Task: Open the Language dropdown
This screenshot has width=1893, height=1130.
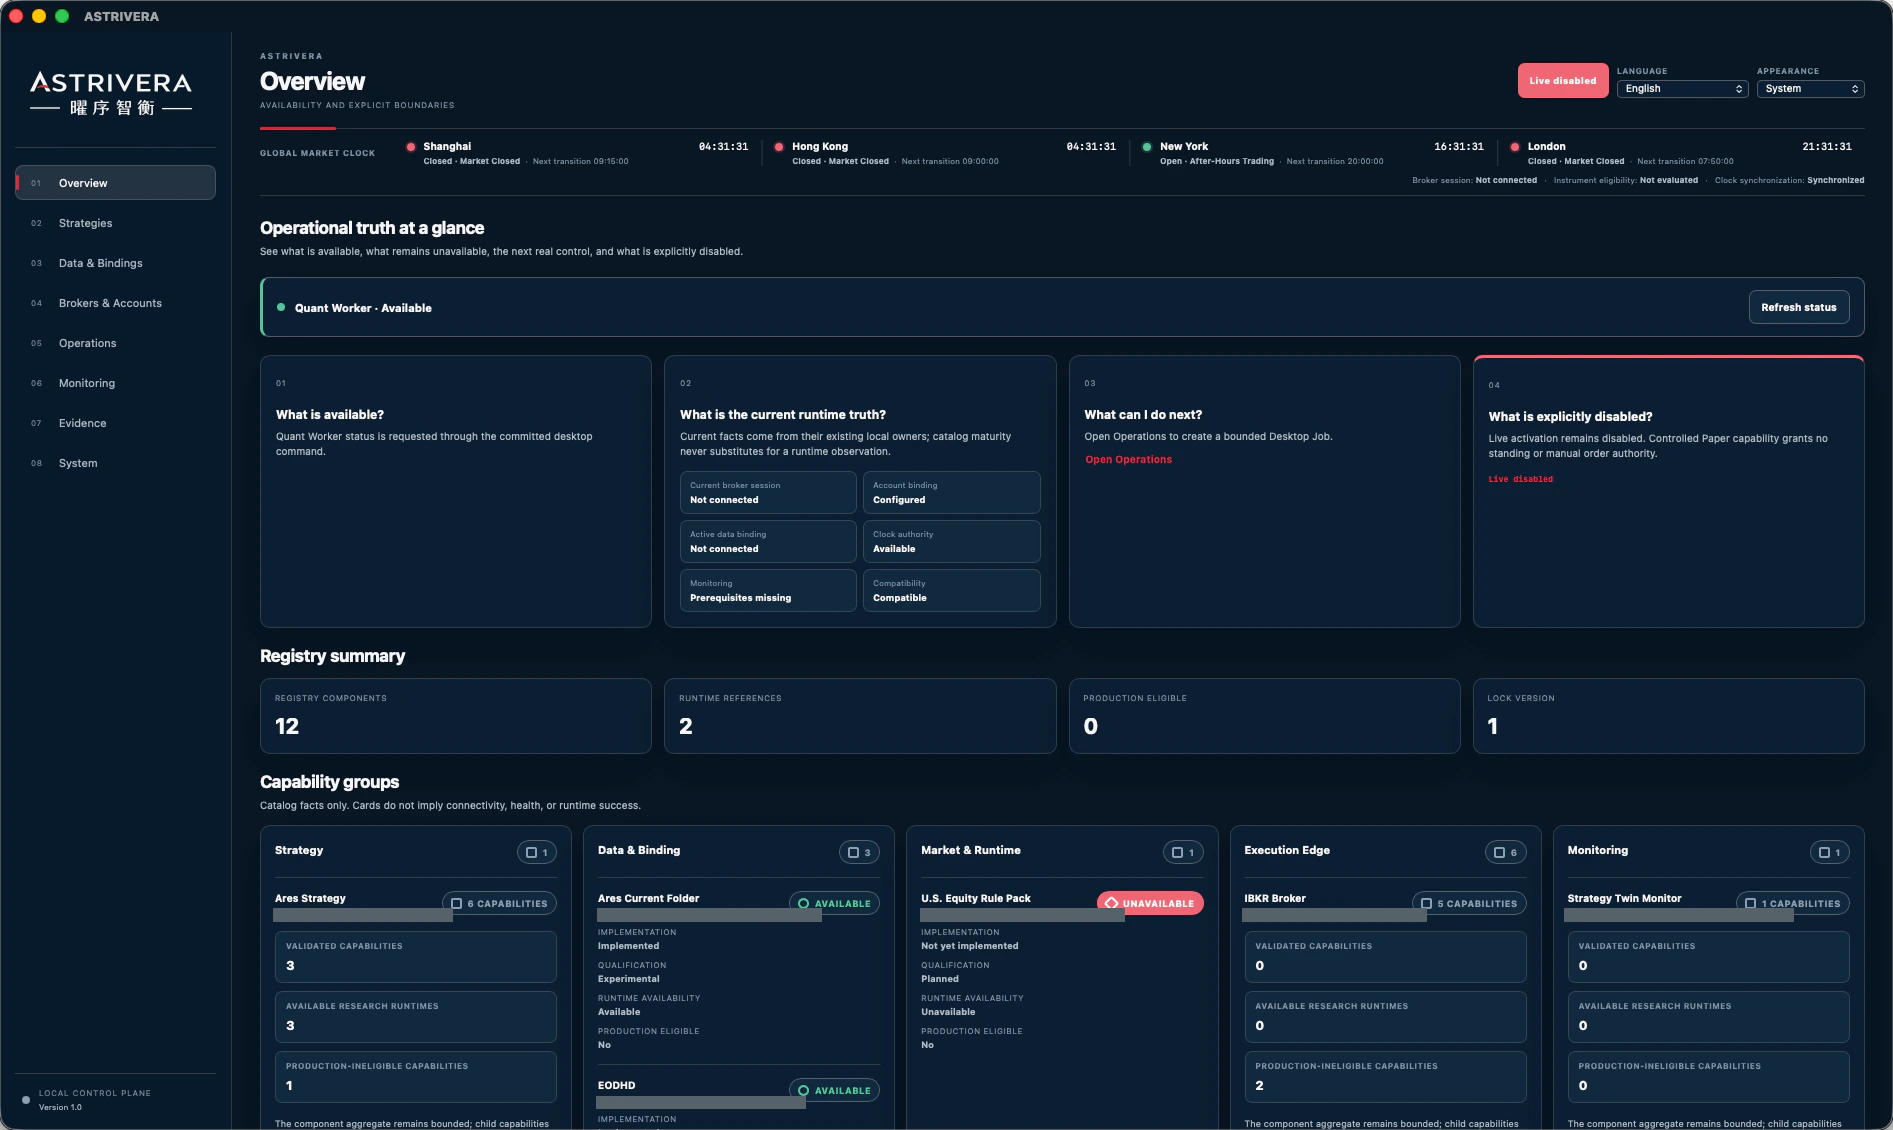Action: click(x=1682, y=89)
